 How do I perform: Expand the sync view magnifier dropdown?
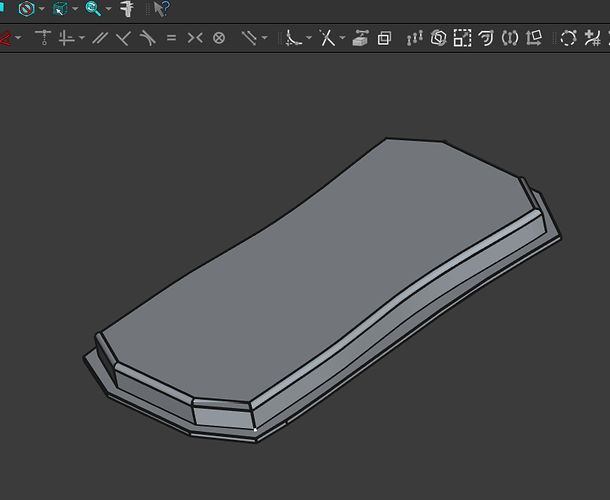[109, 9]
